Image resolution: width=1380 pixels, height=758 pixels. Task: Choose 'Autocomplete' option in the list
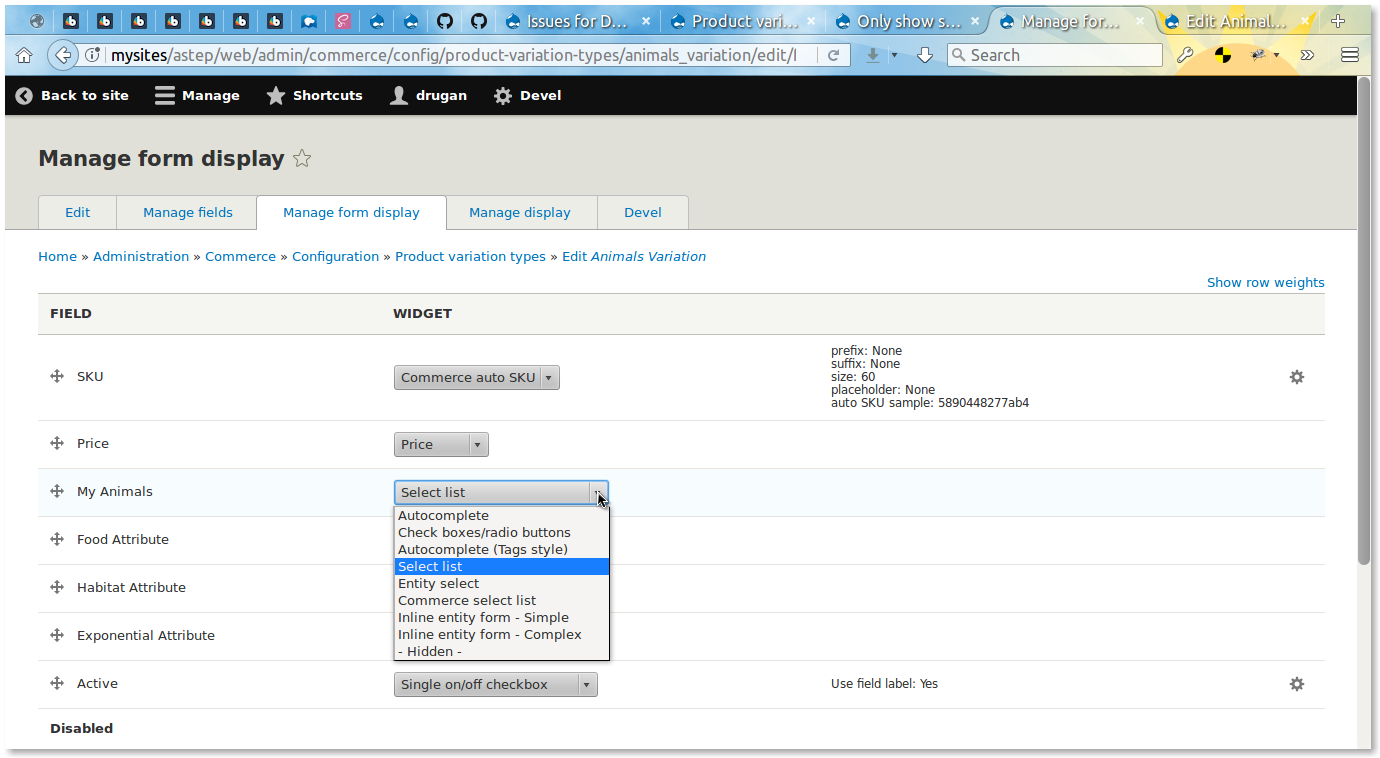point(501,516)
